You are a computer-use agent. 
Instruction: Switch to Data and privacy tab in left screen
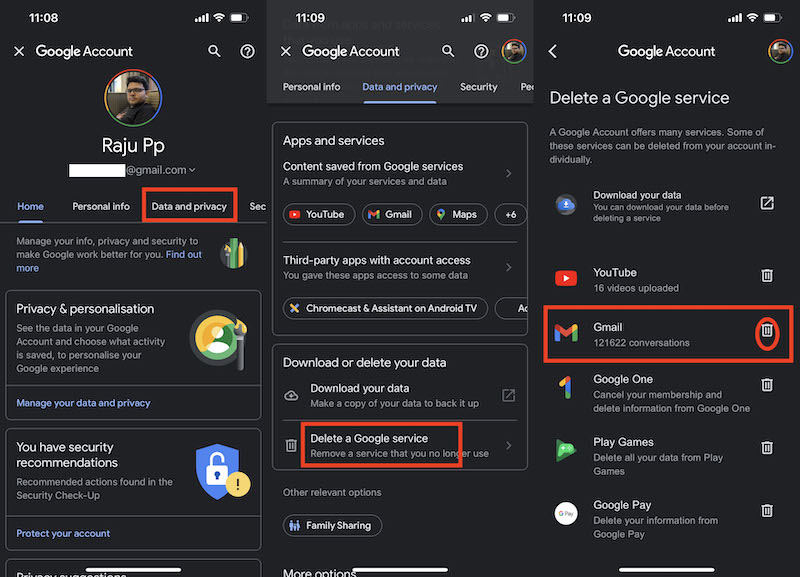pyautogui.click(x=189, y=207)
